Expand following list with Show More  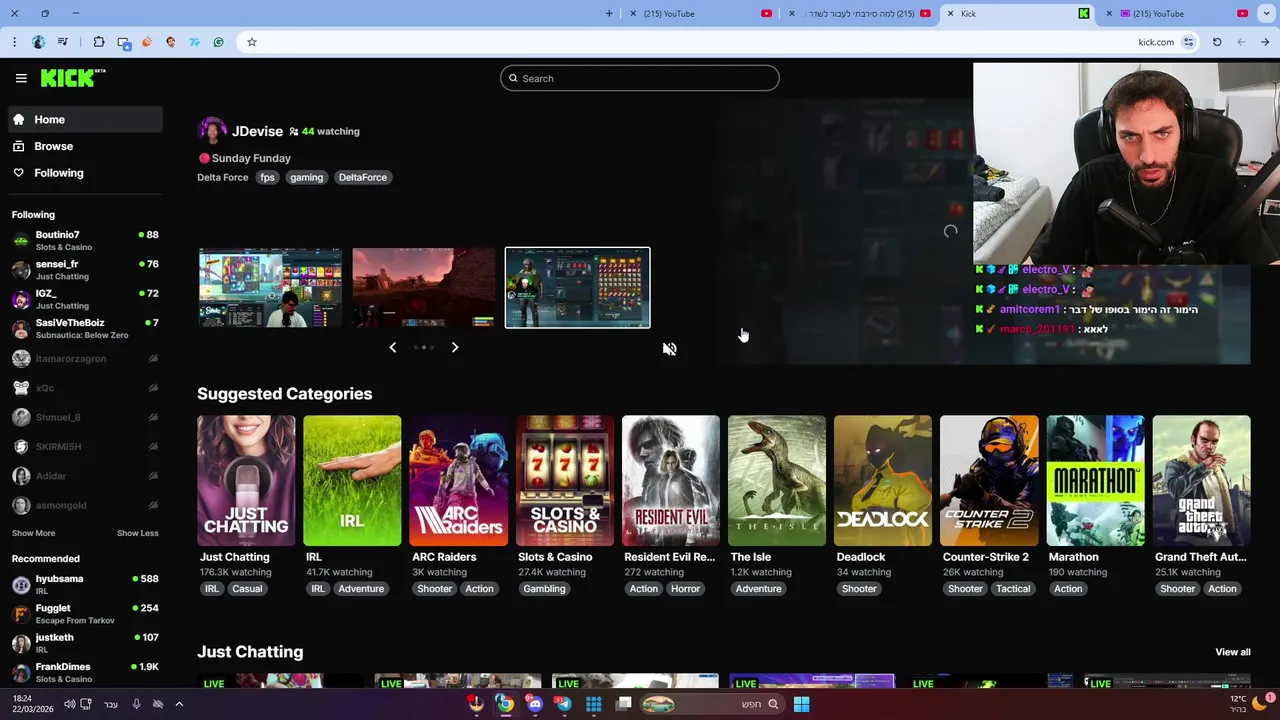(x=33, y=533)
